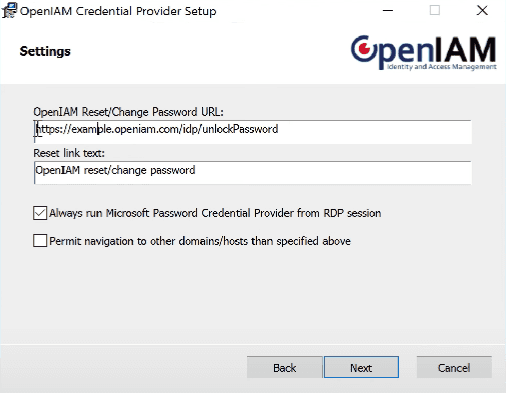
Task: Tick the Permit navigation to other domains checkbox
Action: (40, 241)
